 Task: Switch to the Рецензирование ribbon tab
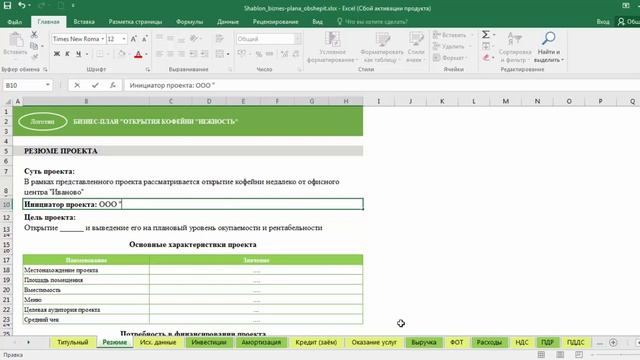(276, 22)
